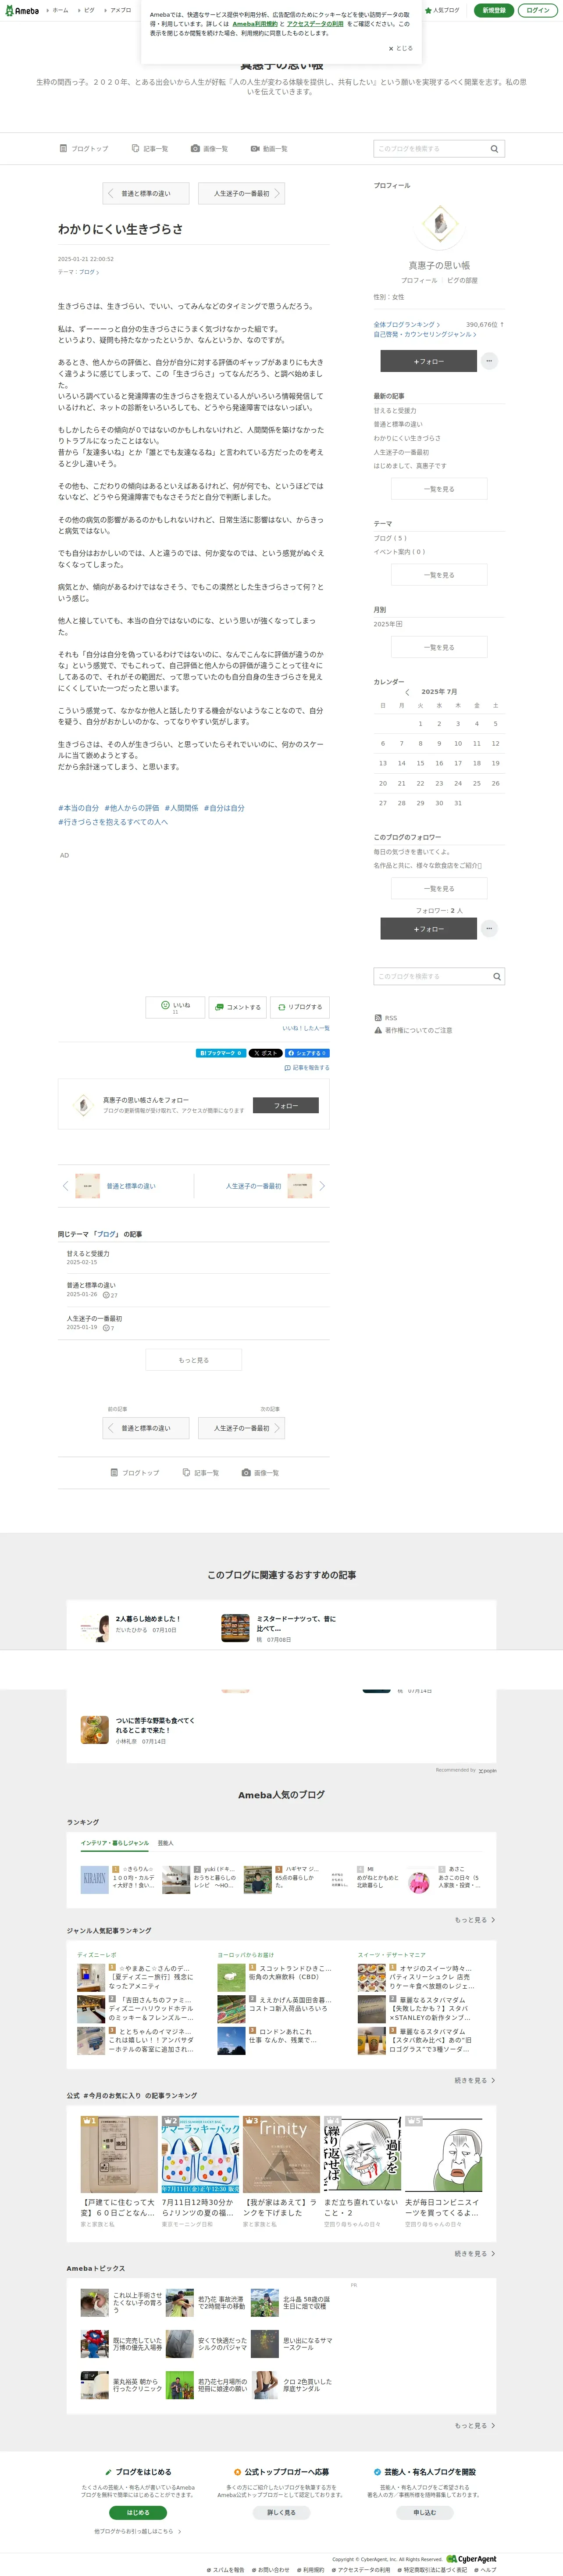Open the more-options dots beside profile follow button

point(489,361)
